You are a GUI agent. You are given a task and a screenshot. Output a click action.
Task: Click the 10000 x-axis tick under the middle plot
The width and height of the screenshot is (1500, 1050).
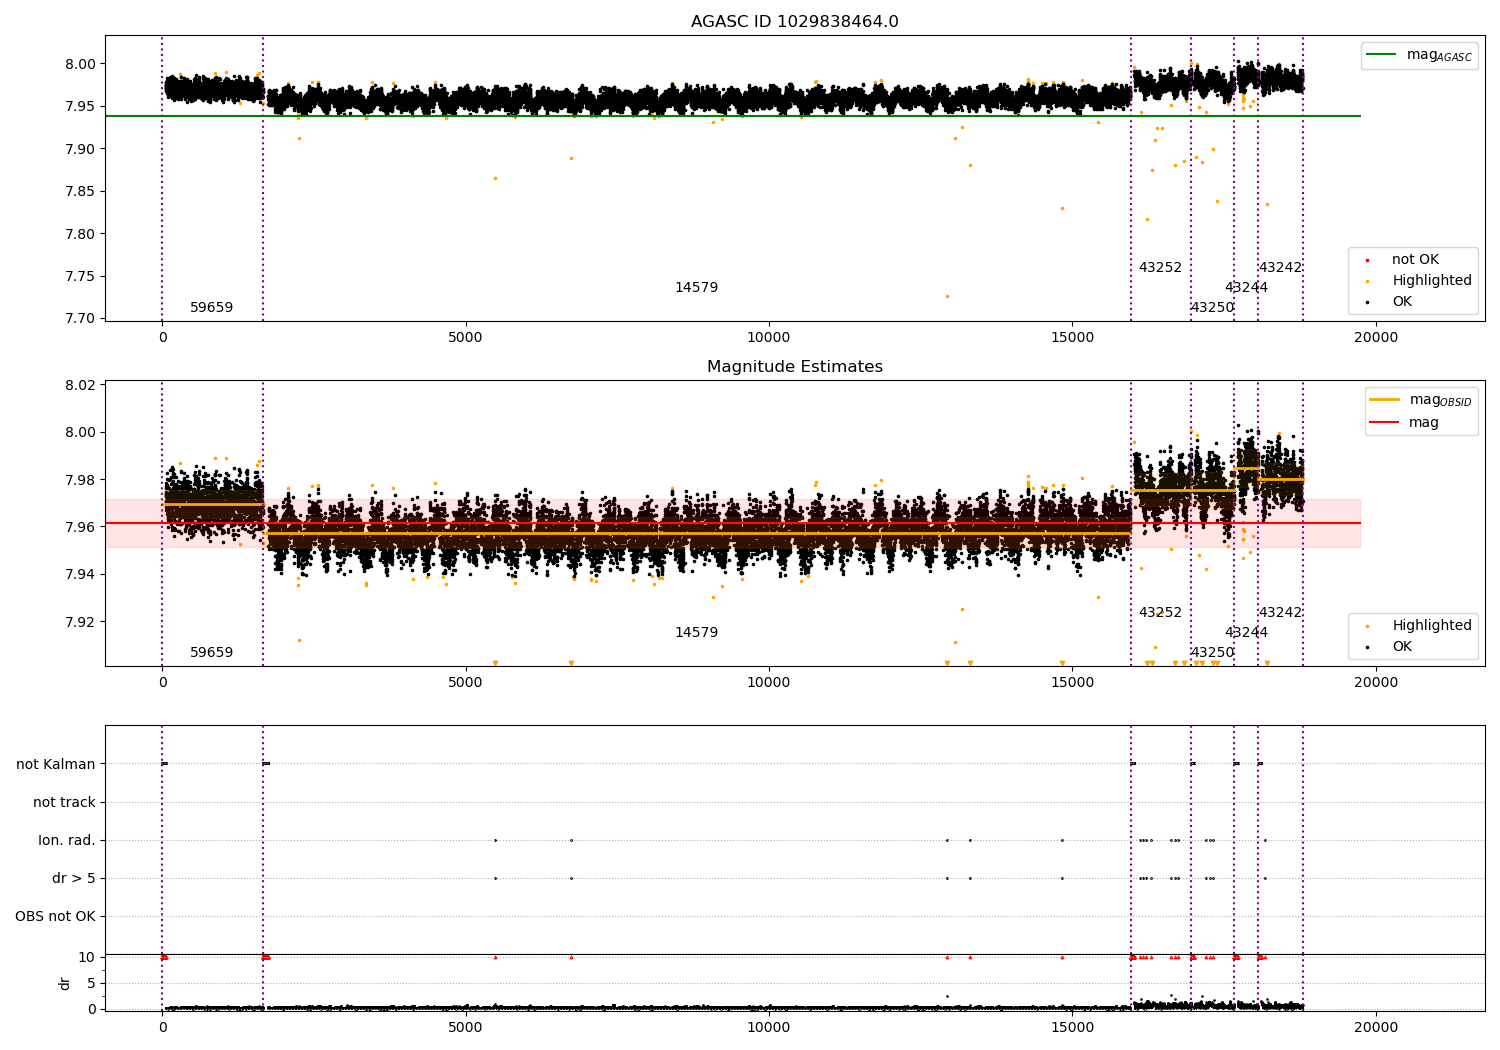(x=768, y=683)
